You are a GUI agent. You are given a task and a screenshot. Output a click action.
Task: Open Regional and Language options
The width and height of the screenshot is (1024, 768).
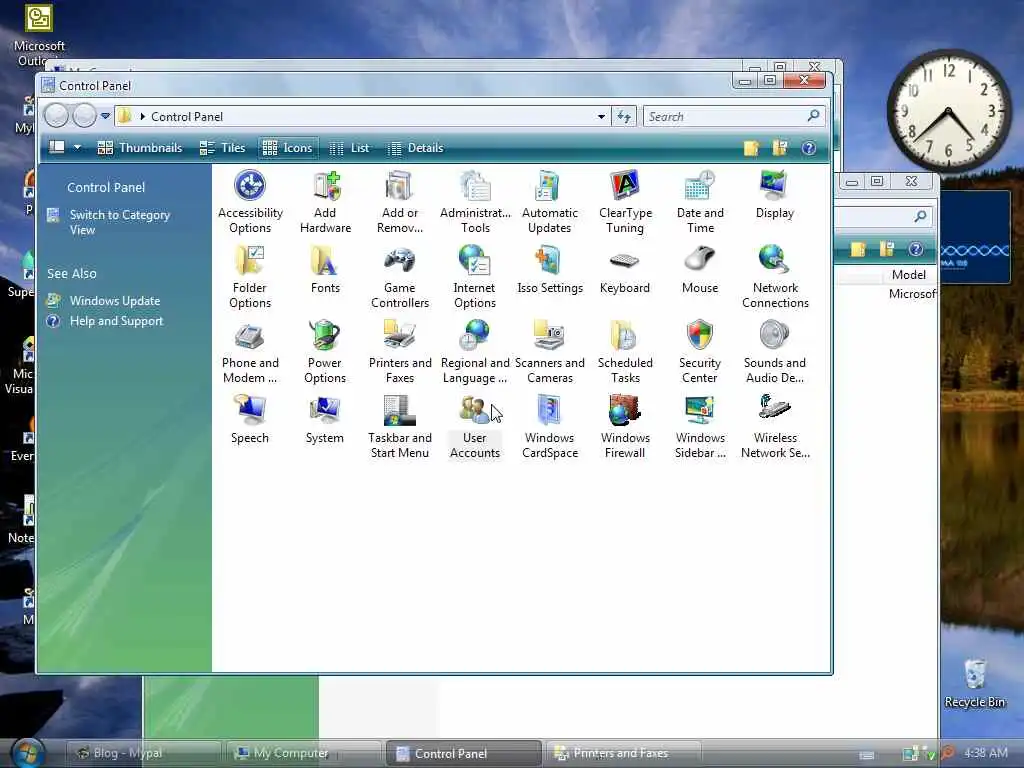point(475,351)
